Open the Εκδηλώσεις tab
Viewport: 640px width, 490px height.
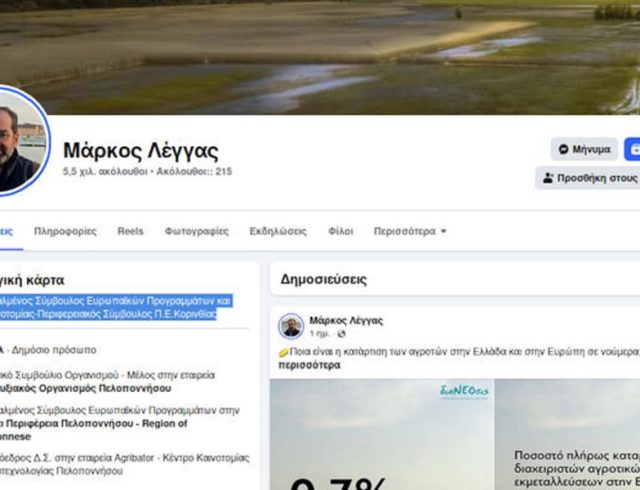(278, 231)
